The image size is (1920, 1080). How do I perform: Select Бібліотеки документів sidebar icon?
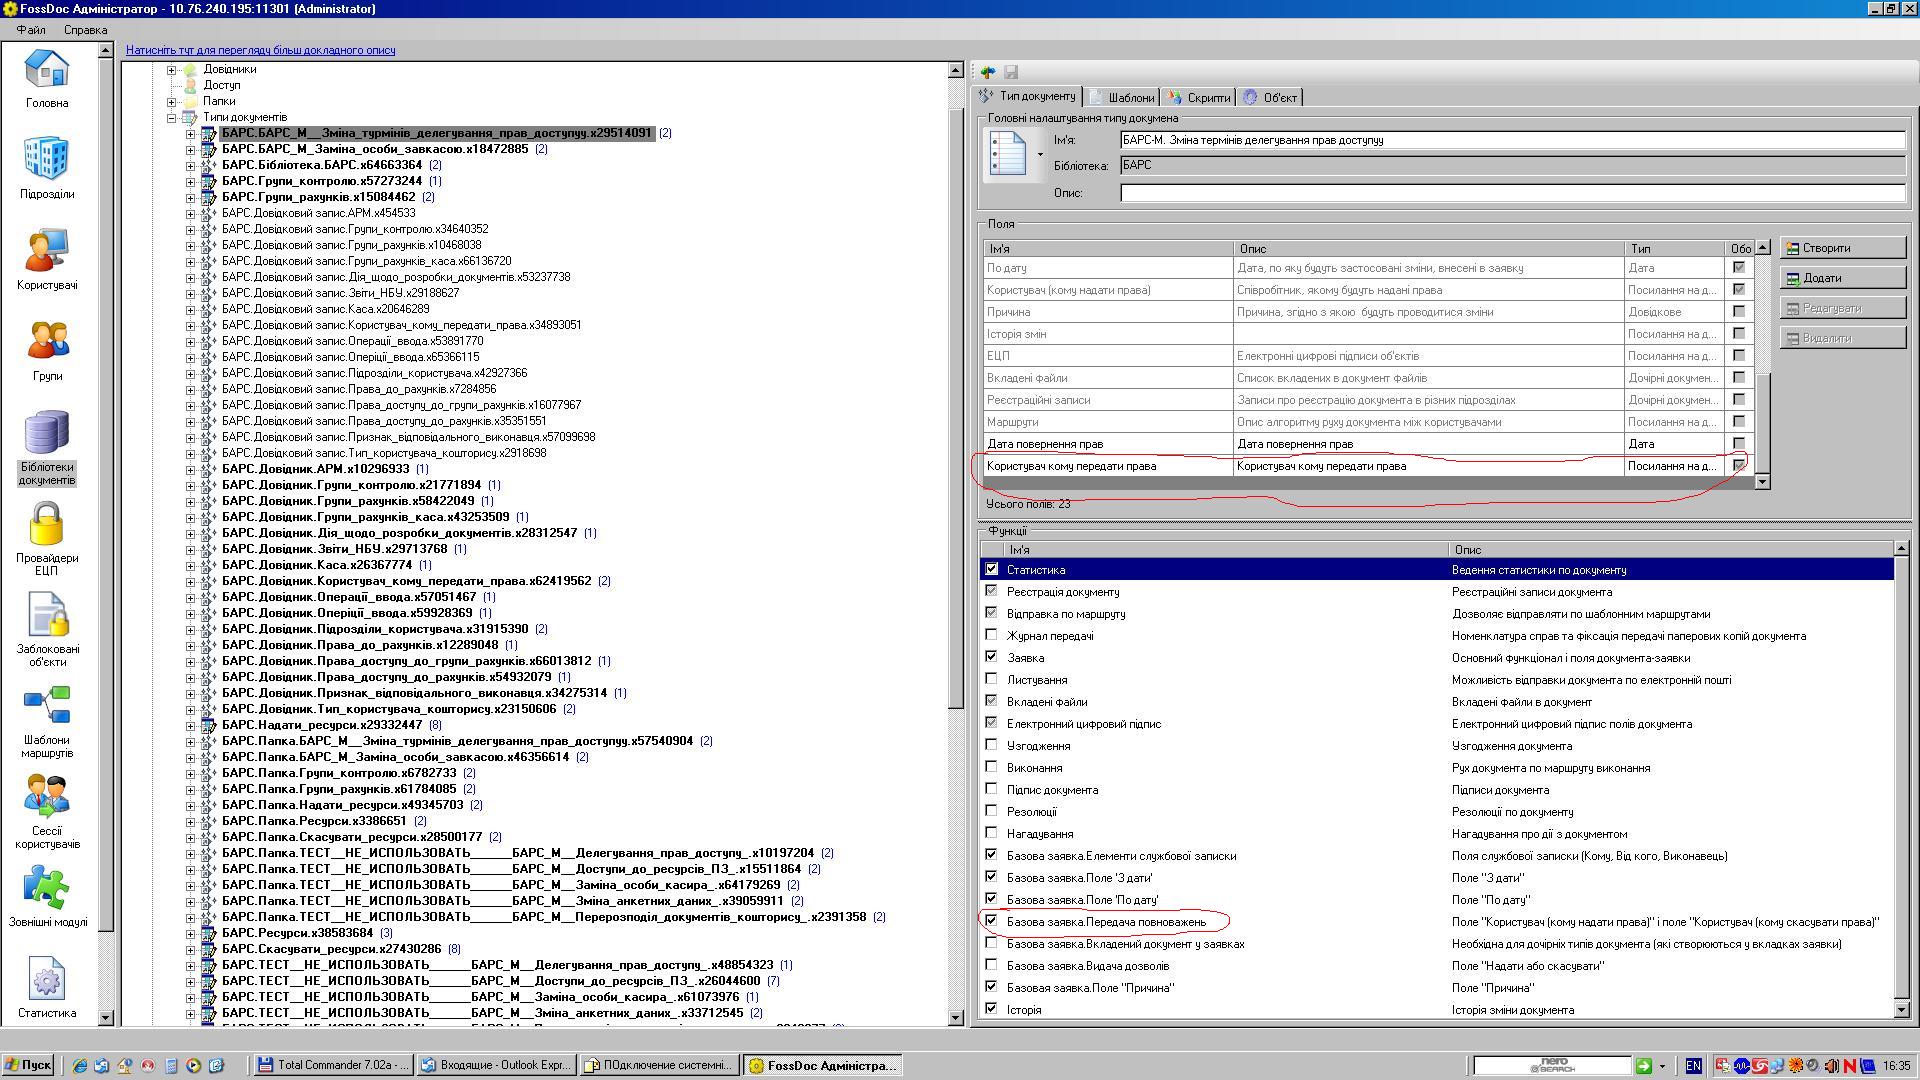[x=46, y=434]
